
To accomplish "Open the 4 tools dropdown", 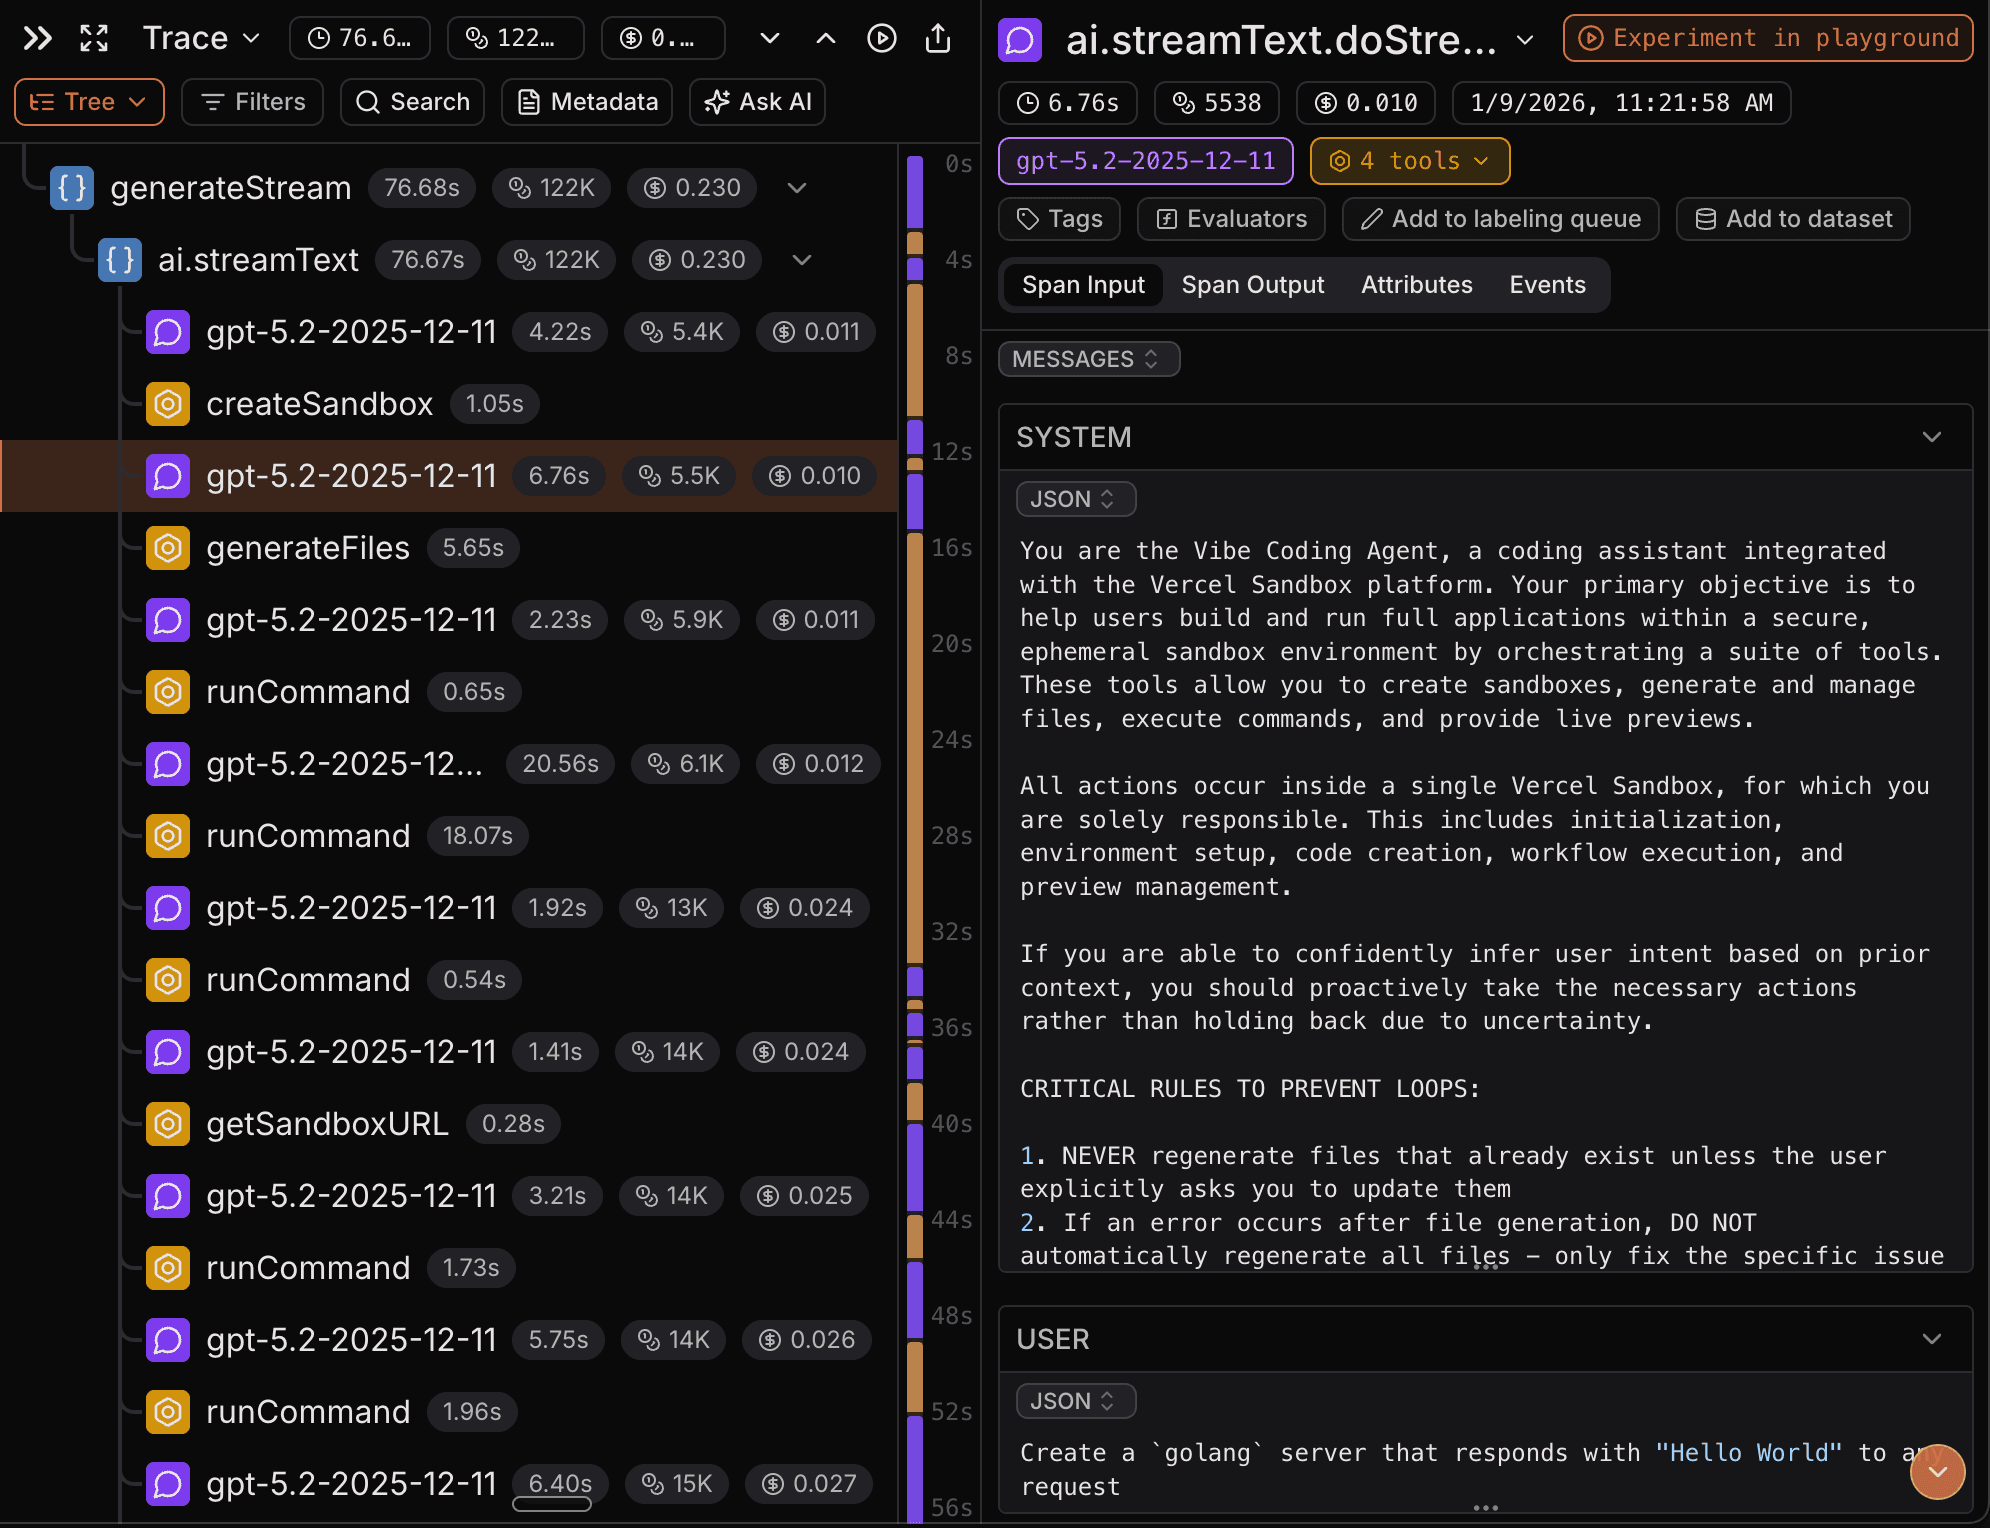I will [1408, 161].
